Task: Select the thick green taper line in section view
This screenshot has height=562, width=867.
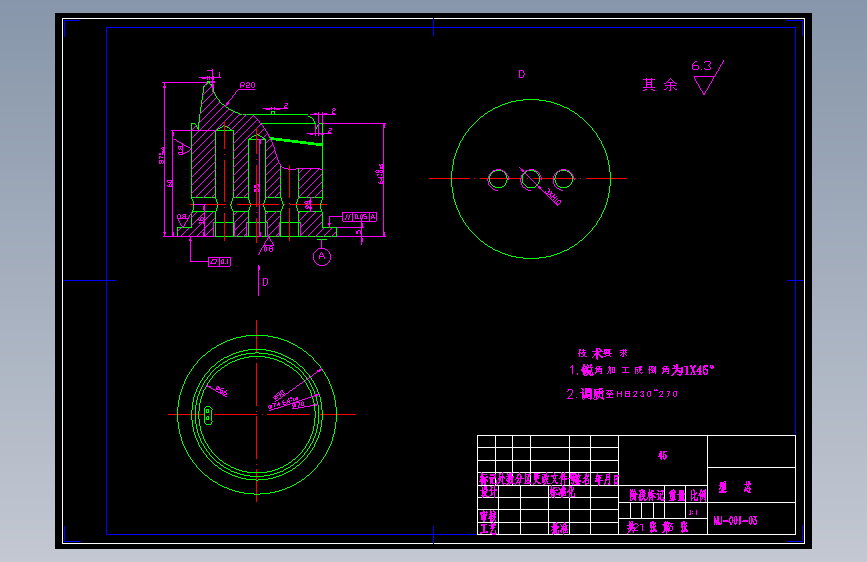Action: [x=295, y=142]
